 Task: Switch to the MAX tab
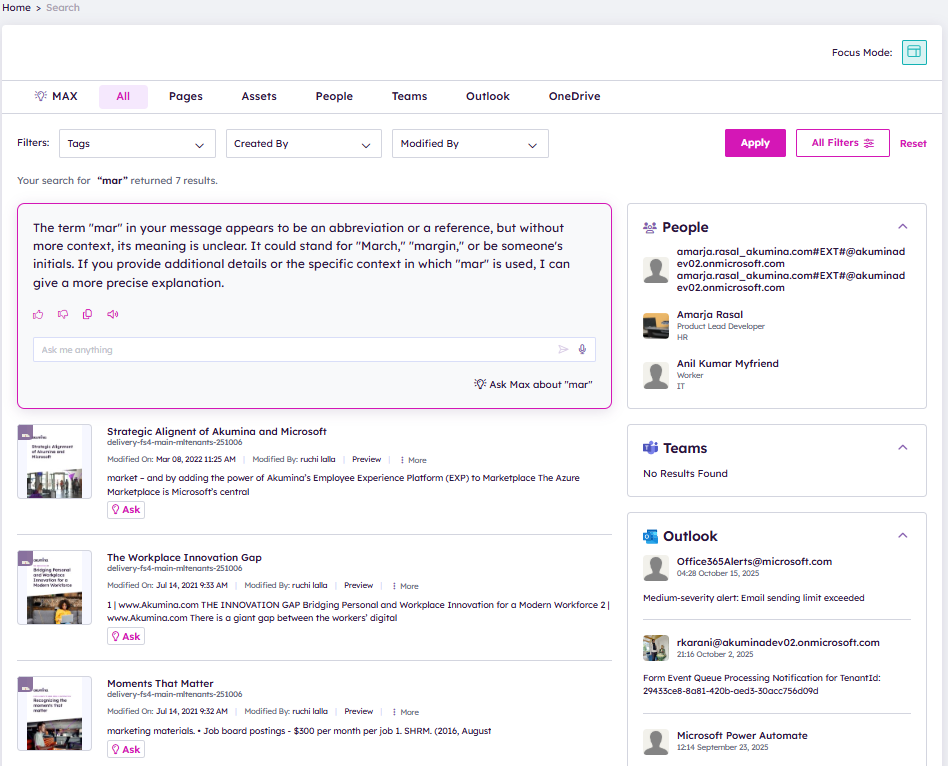(56, 97)
